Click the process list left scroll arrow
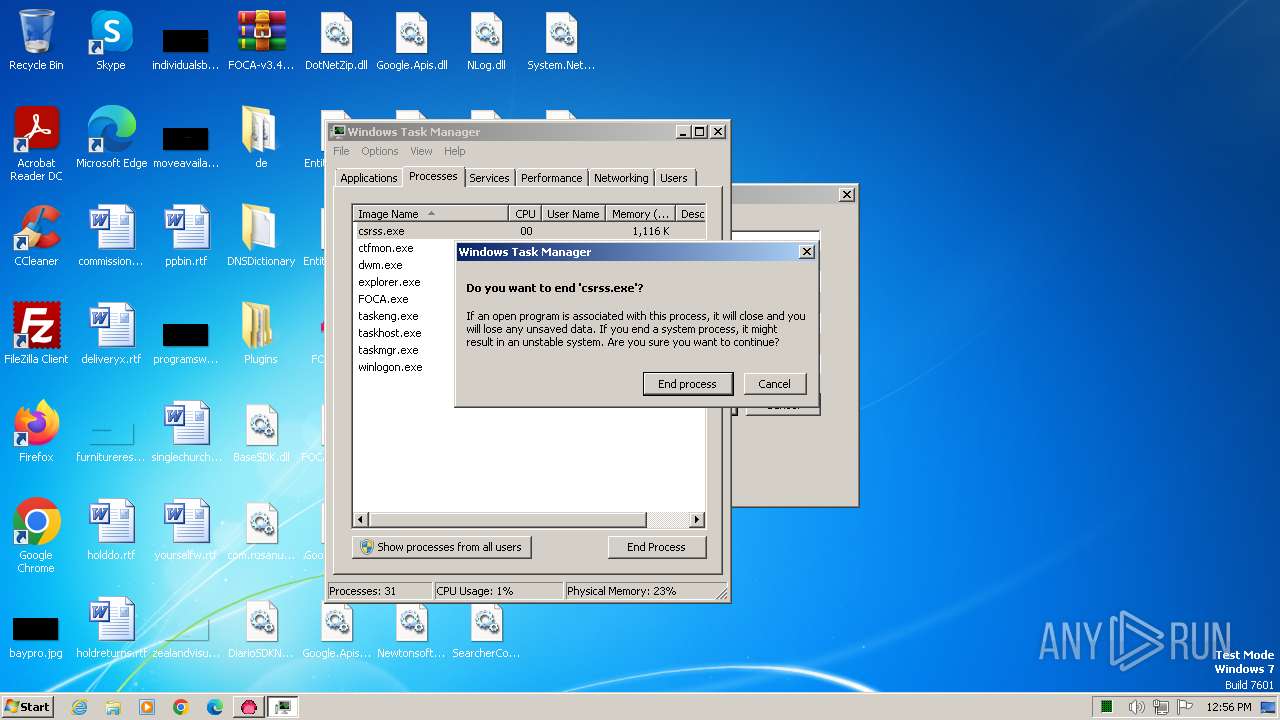The width and height of the screenshot is (1280, 720). [x=361, y=520]
